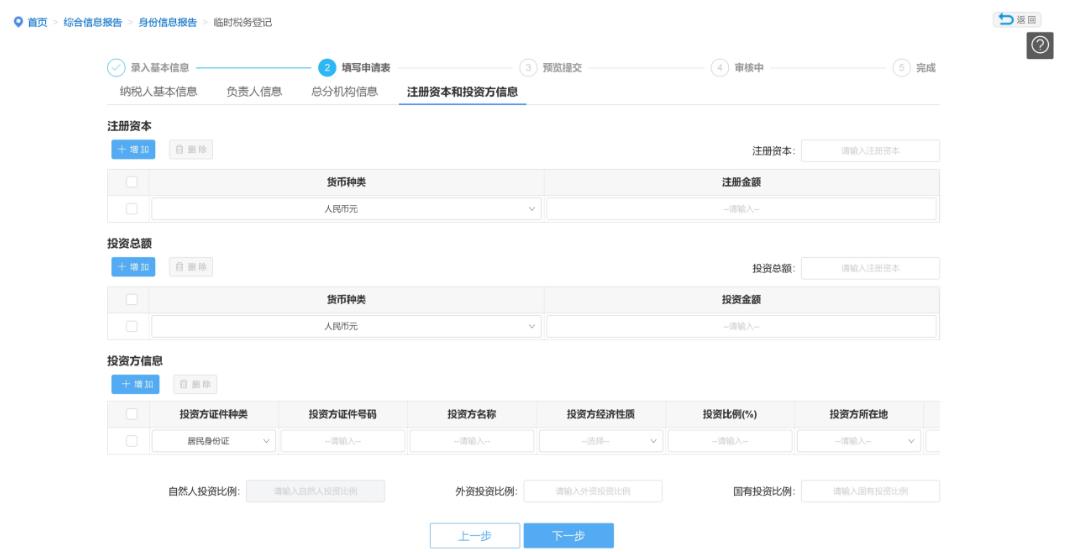Click step 1 checkmark circle icon
The width and height of the screenshot is (1066, 552).
(x=116, y=68)
